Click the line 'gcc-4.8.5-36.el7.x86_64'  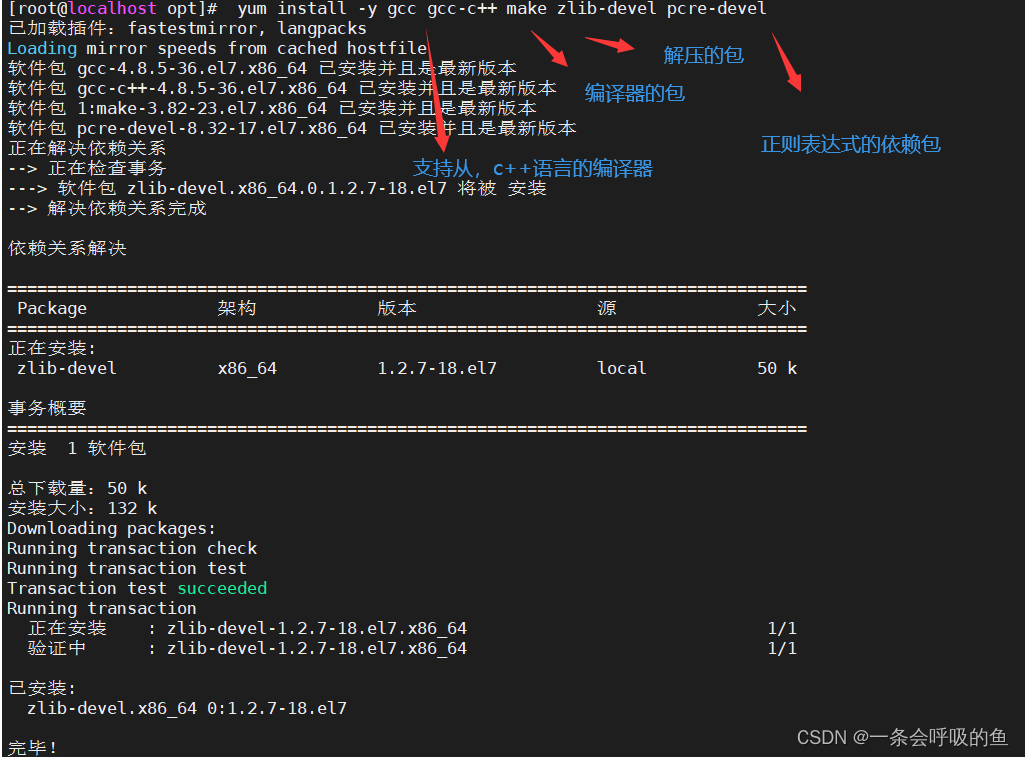[x=262, y=69]
